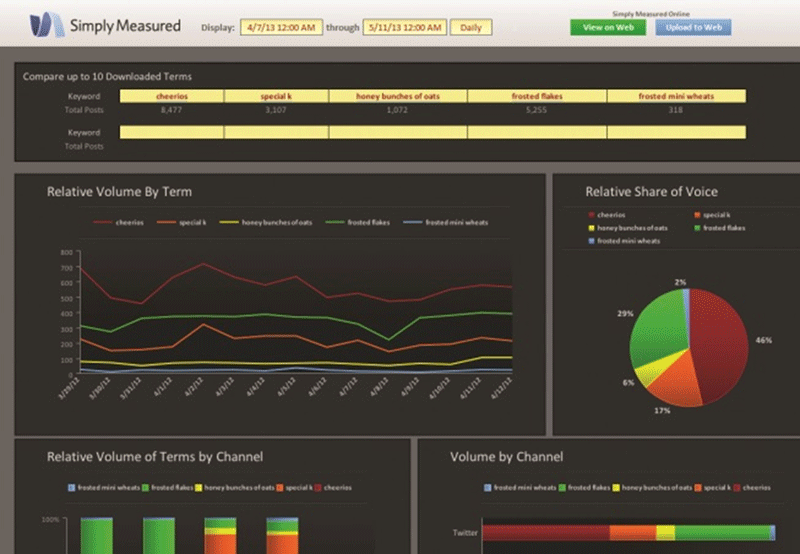Click special k orange swatch in Share of Voice legend
Viewport: 800px width, 554px height.
tap(697, 215)
